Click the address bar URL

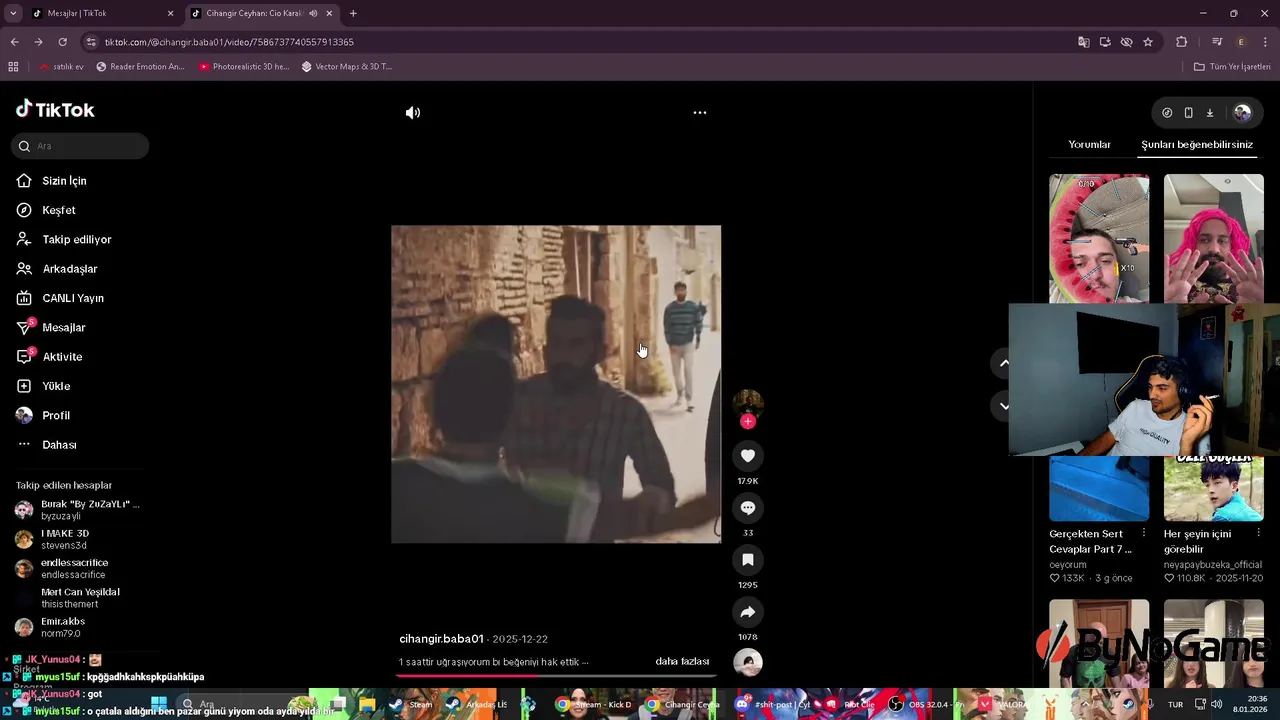tap(229, 42)
